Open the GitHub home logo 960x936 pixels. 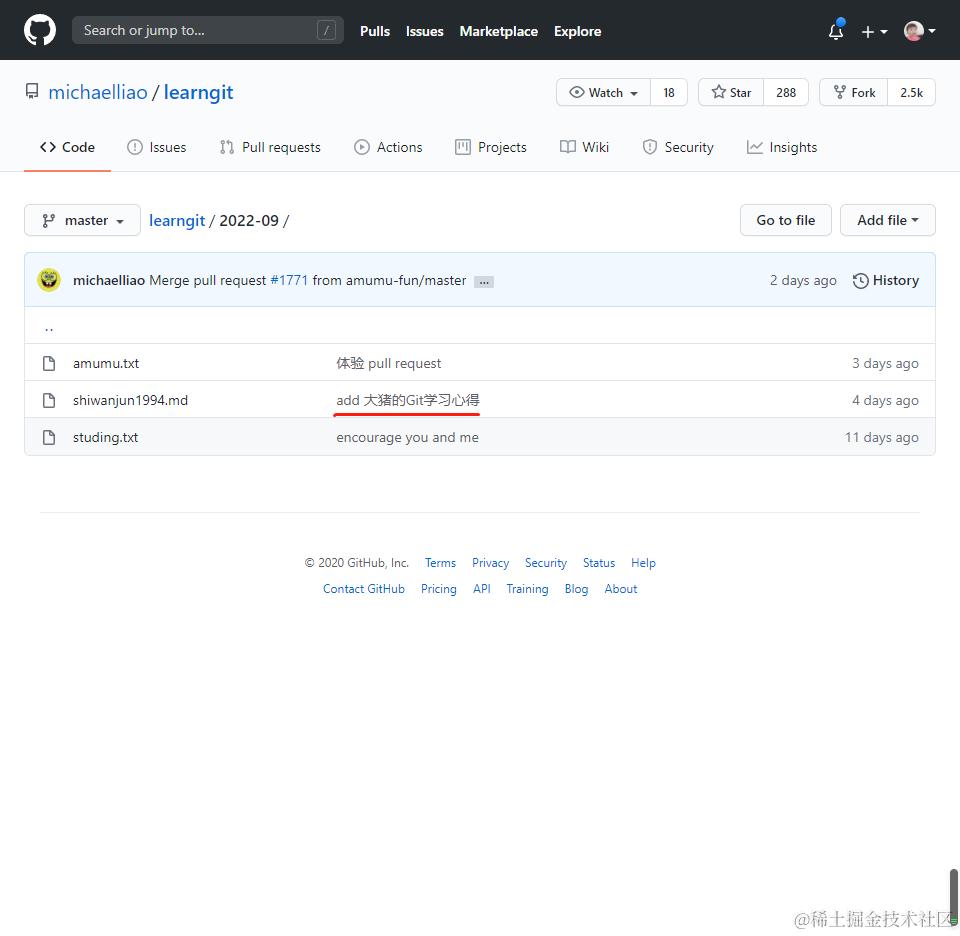[x=40, y=30]
